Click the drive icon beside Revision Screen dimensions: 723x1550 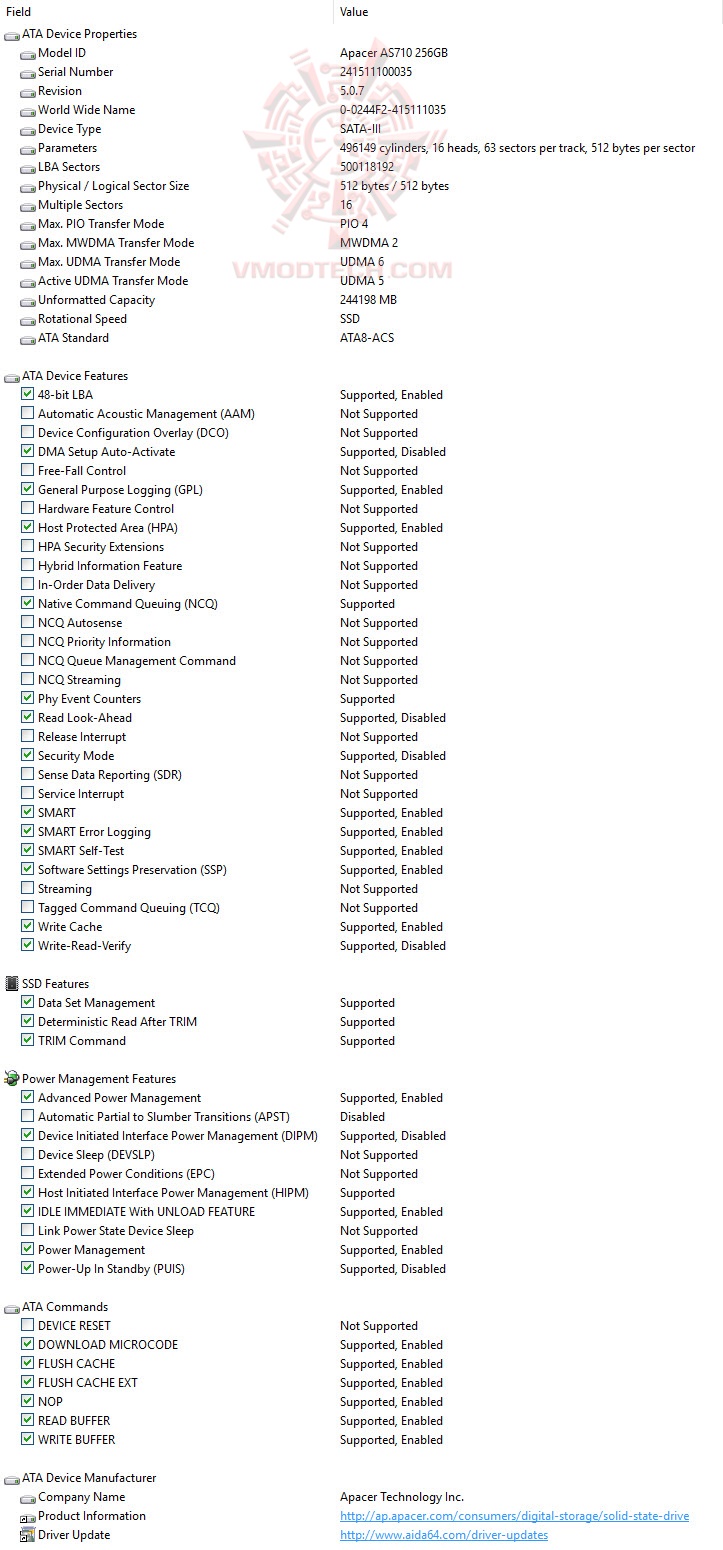(x=28, y=91)
